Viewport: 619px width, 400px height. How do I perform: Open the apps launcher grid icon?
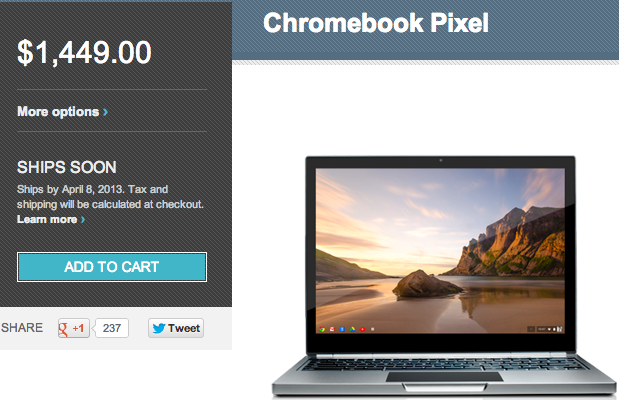coord(373,329)
